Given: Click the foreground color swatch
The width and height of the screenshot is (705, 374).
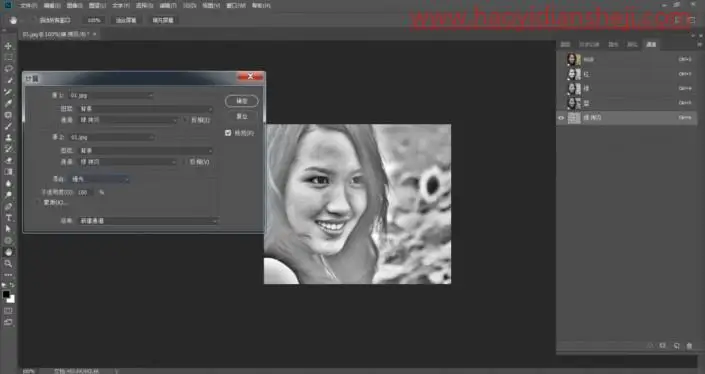Looking at the screenshot, I should click(6, 295).
